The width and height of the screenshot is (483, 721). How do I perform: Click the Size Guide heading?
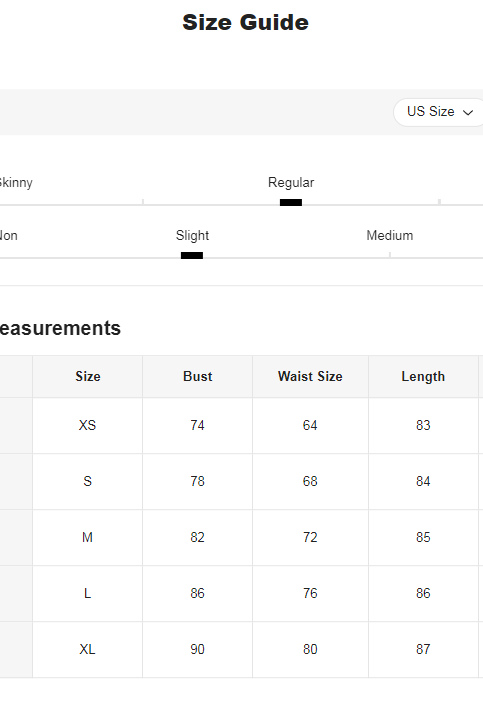(x=245, y=23)
